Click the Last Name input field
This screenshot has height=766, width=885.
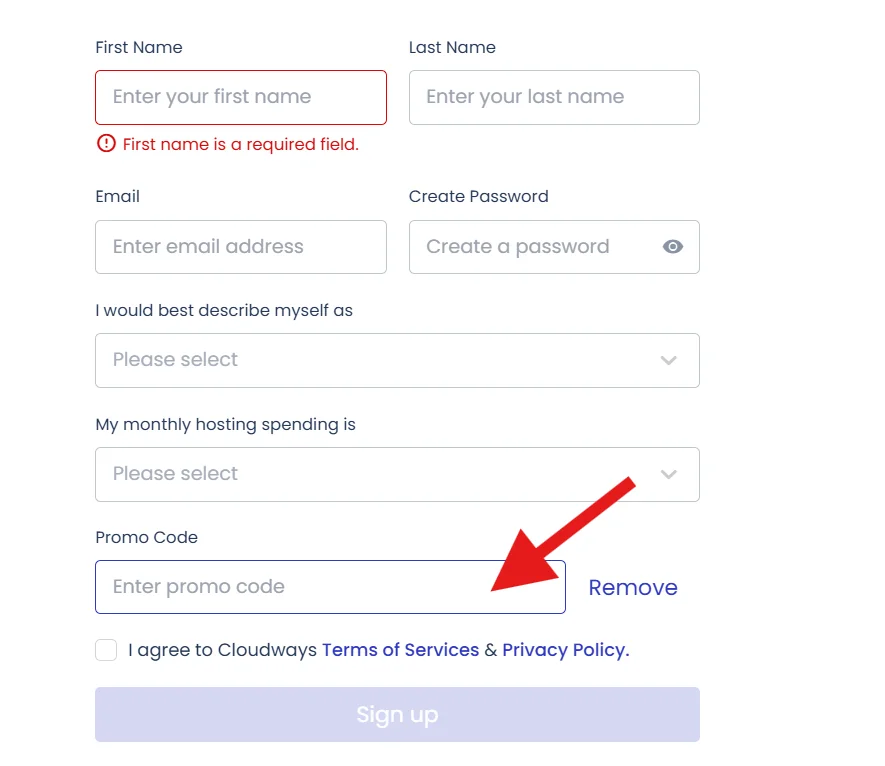553,97
